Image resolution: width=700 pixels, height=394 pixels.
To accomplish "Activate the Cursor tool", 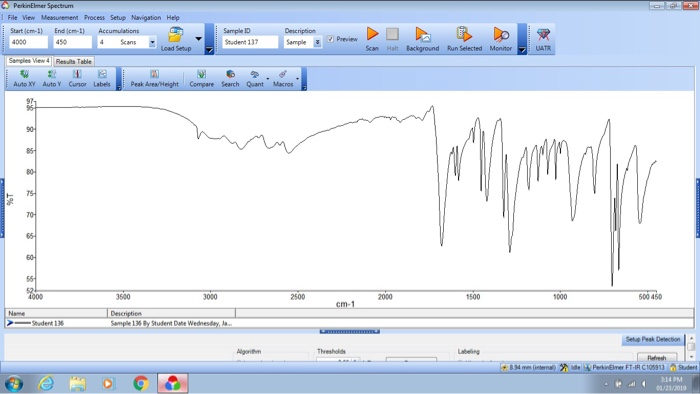I will click(77, 79).
